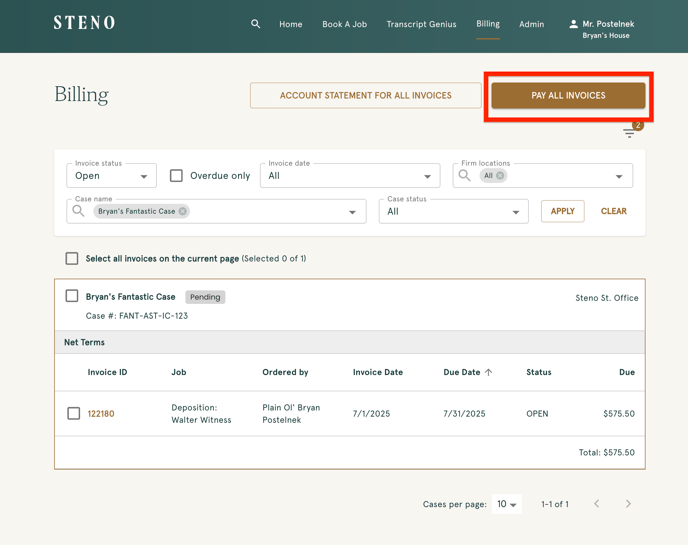Expand the Case name dropdown arrow
Viewport: 688px width, 545px height.
click(352, 212)
